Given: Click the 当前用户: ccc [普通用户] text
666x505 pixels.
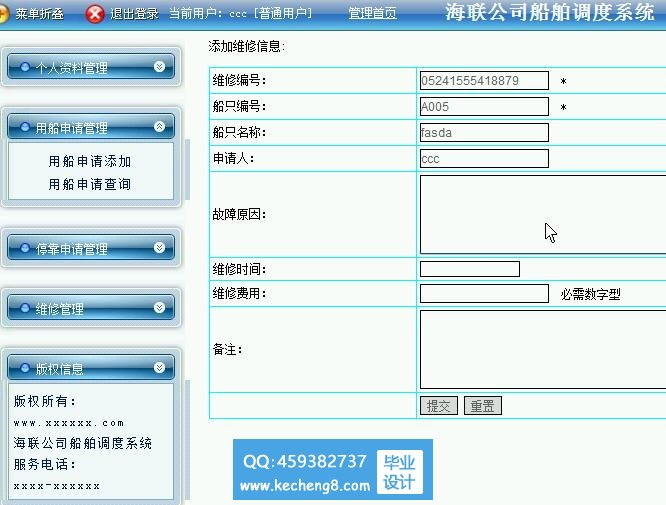Looking at the screenshot, I should pyautogui.click(x=240, y=14).
